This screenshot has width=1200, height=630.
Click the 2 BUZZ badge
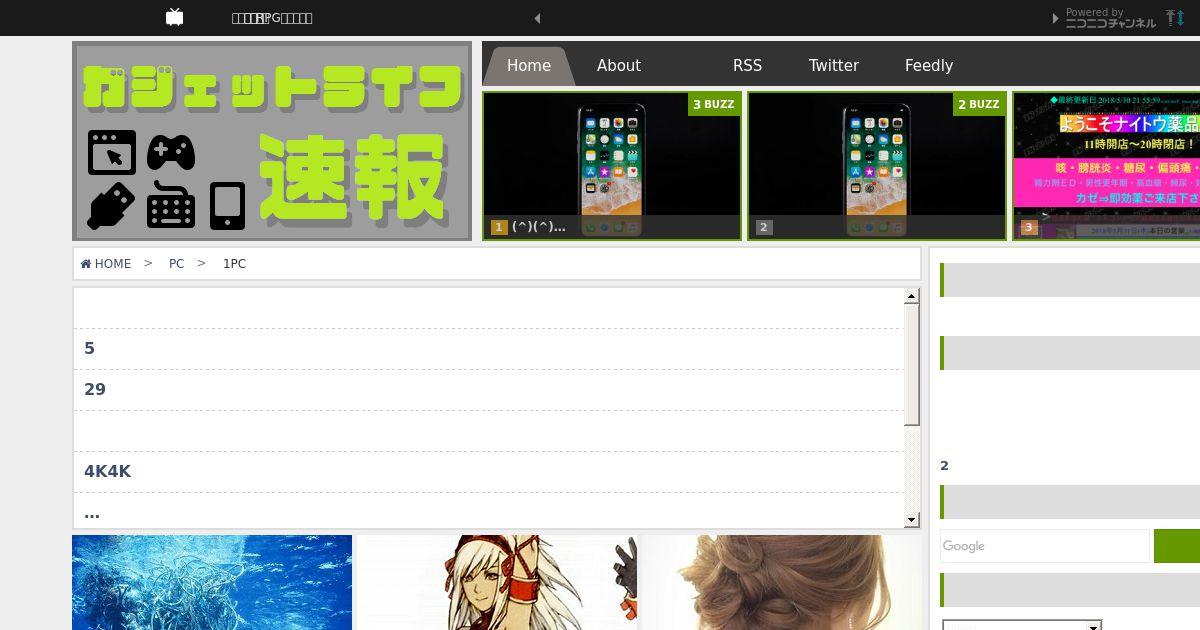pos(979,104)
